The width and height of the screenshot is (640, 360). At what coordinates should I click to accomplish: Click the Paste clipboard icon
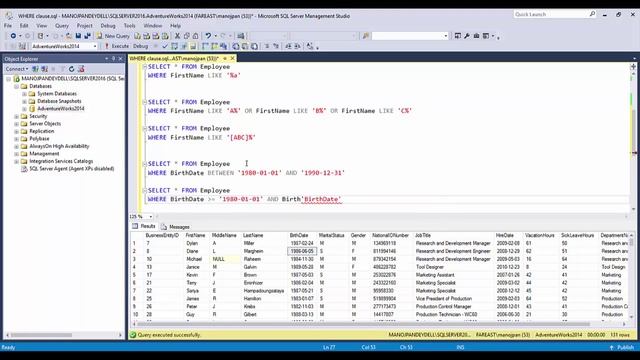pyautogui.click(x=196, y=36)
